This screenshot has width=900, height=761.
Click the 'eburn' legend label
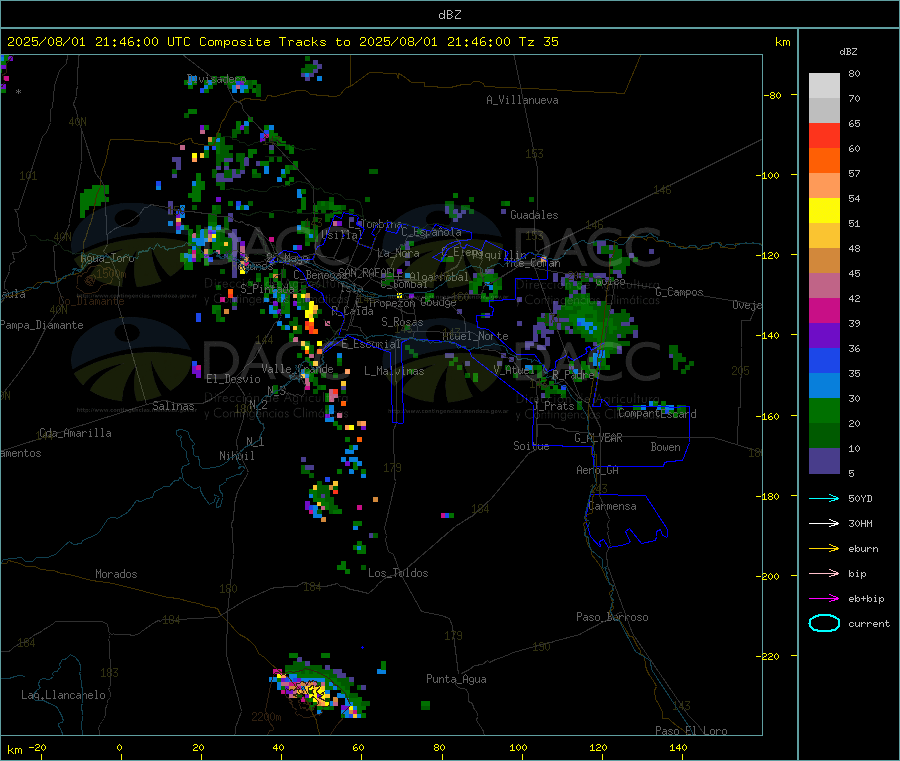point(863,549)
